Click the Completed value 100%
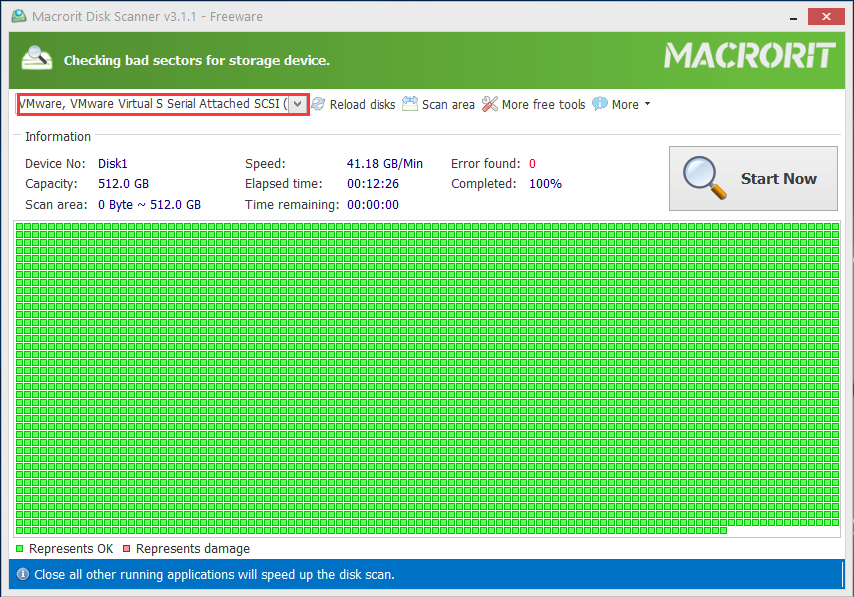854x597 pixels. click(545, 184)
